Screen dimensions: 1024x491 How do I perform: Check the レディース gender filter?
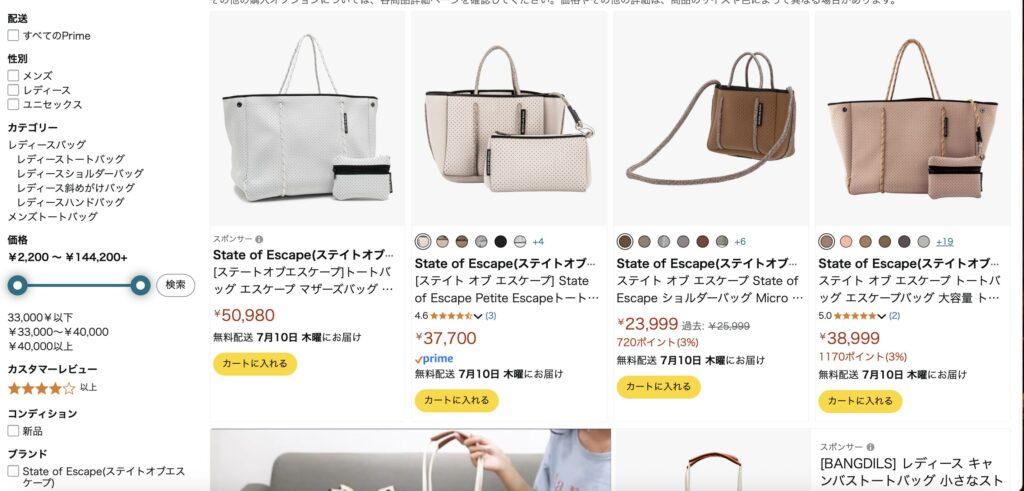pyautogui.click(x=13, y=90)
